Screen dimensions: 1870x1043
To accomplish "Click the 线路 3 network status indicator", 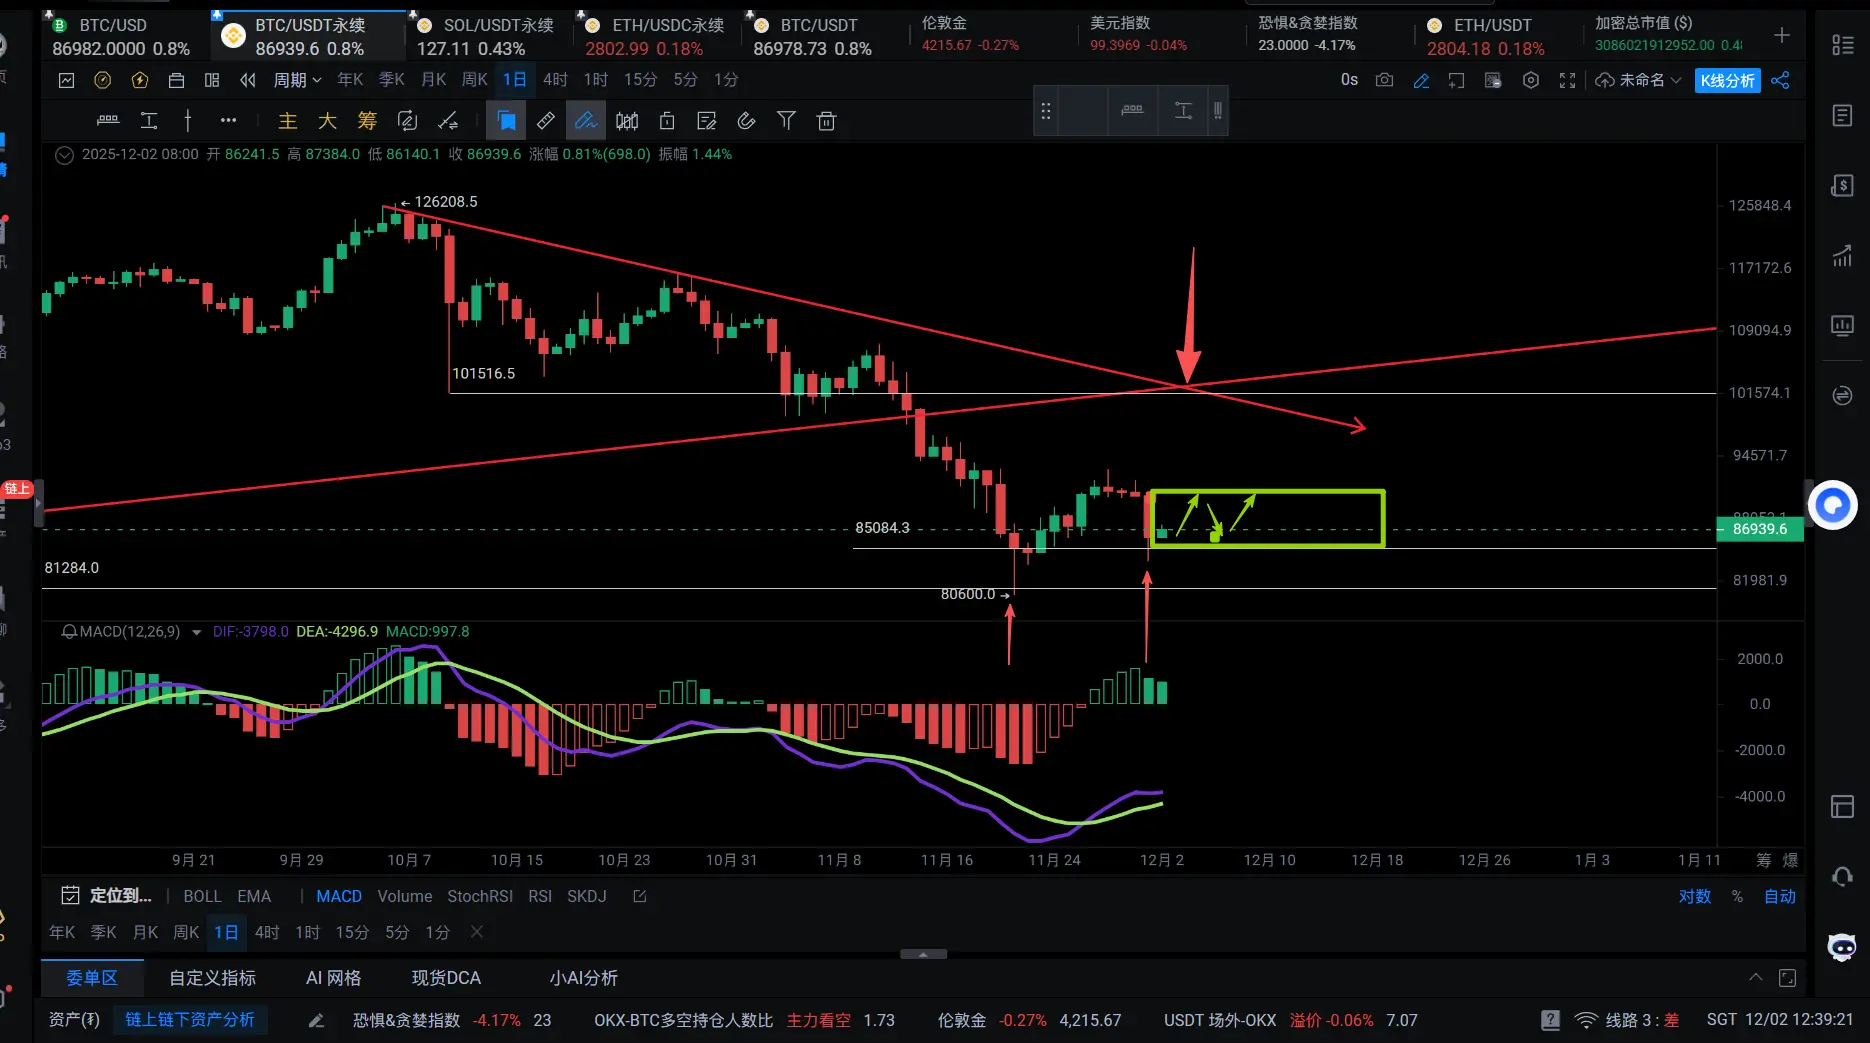I will pos(1628,1020).
